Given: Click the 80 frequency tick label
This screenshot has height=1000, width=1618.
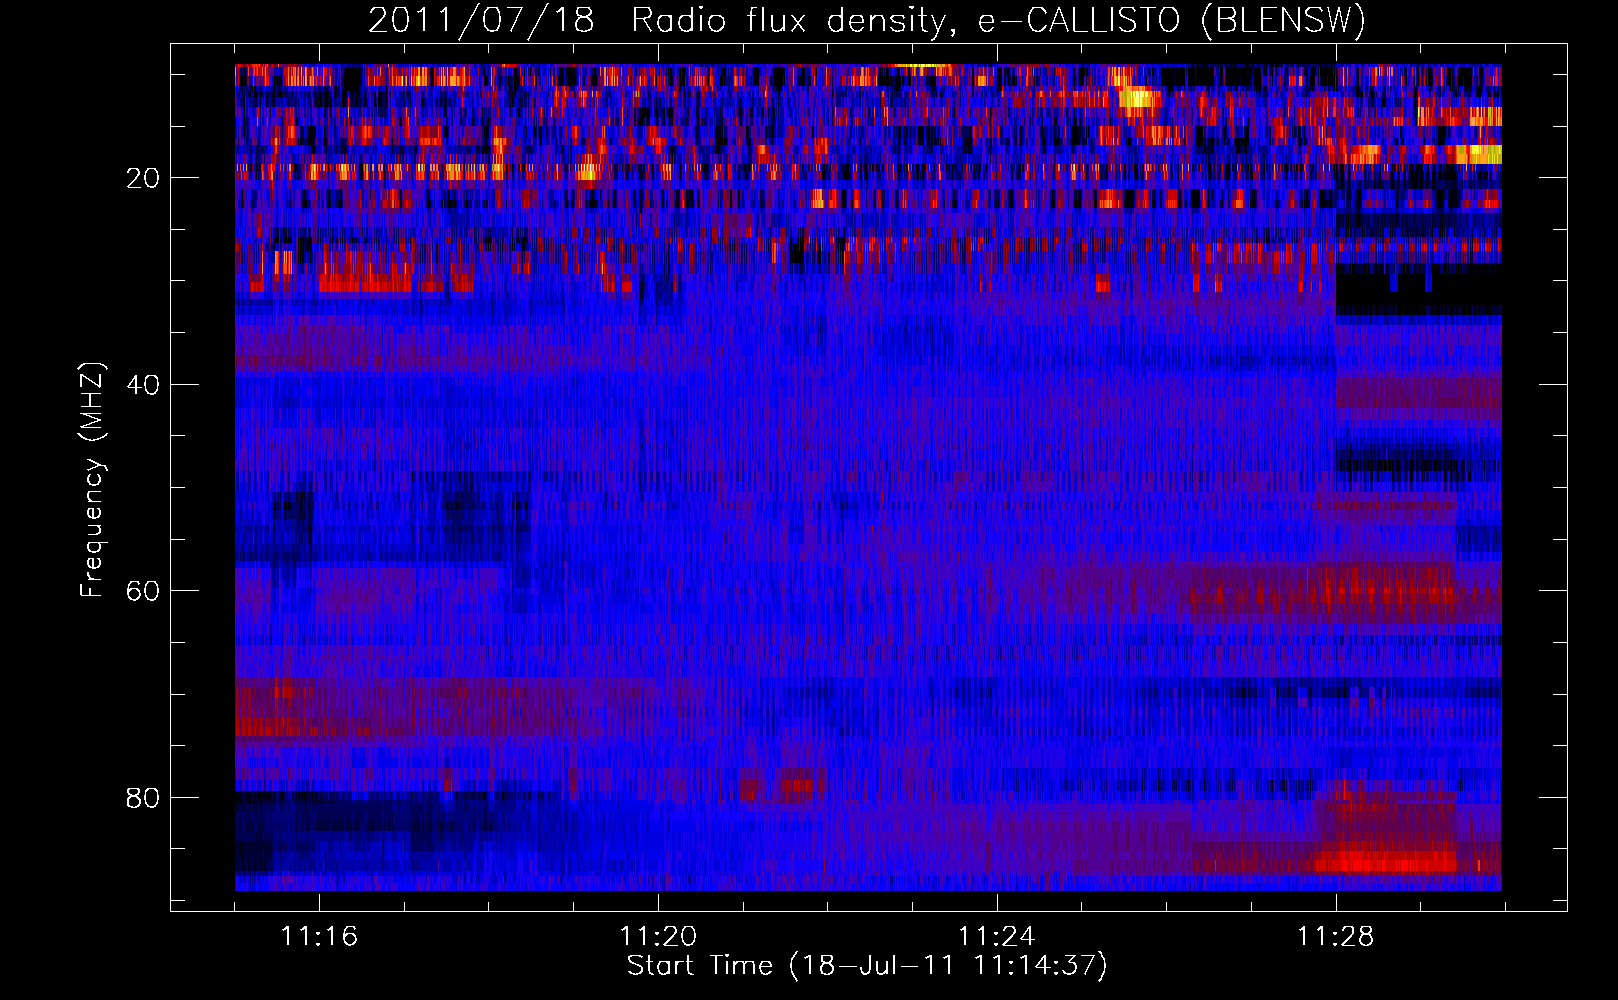Looking at the screenshot, I should pyautogui.click(x=143, y=798).
